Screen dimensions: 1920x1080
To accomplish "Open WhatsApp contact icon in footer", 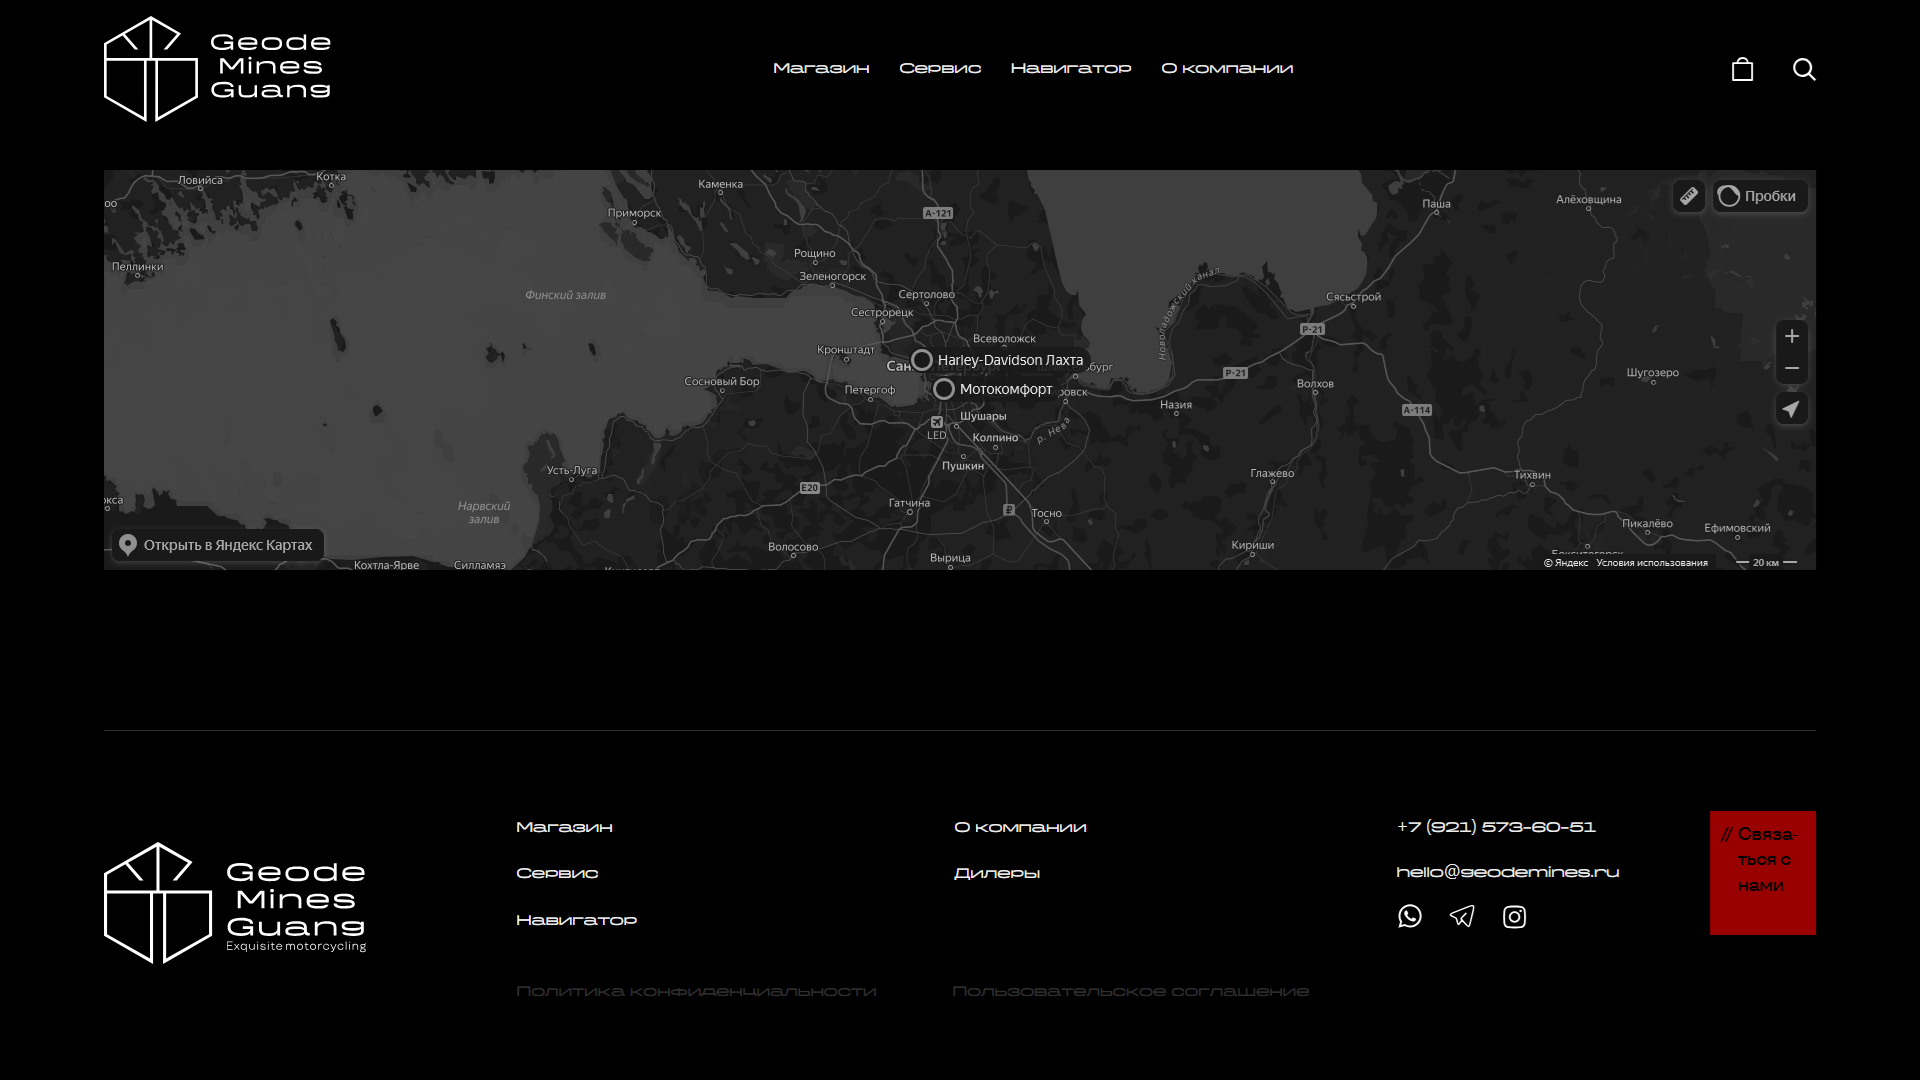I will 1410,916.
